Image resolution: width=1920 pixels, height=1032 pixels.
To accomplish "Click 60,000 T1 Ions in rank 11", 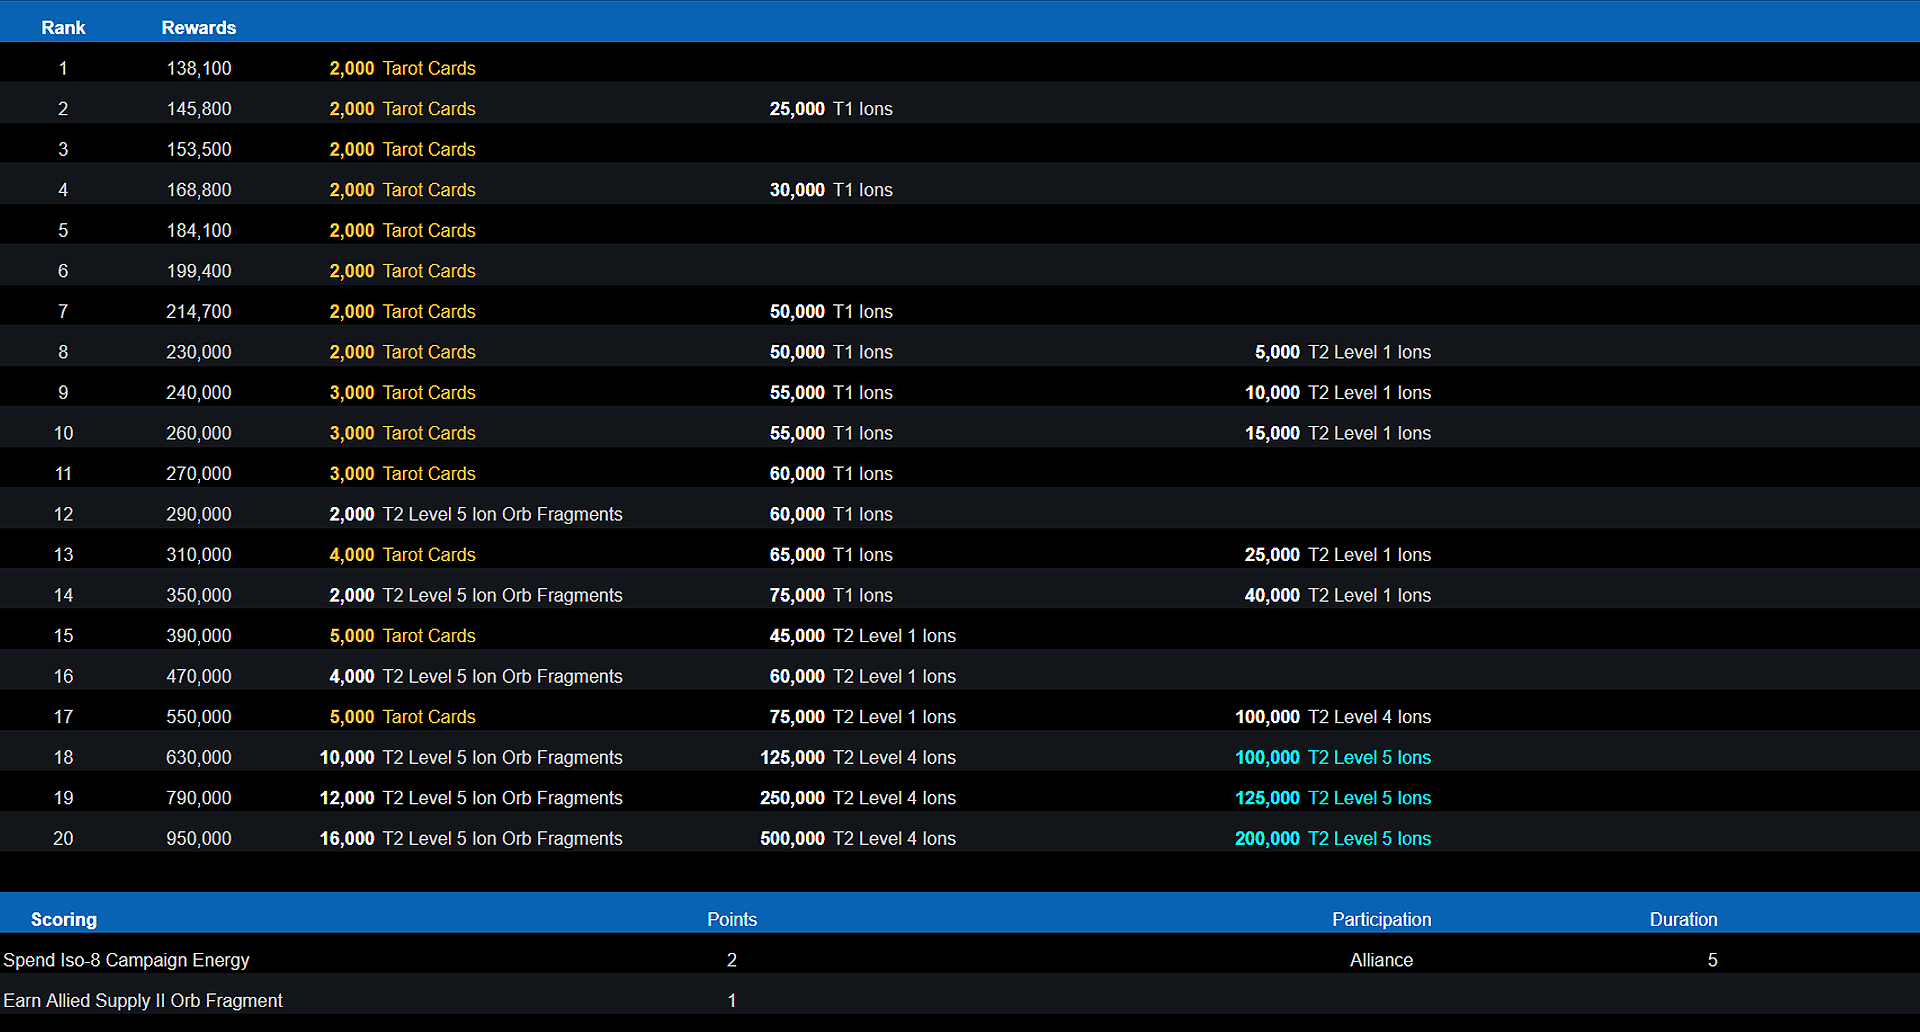I will pos(831,474).
